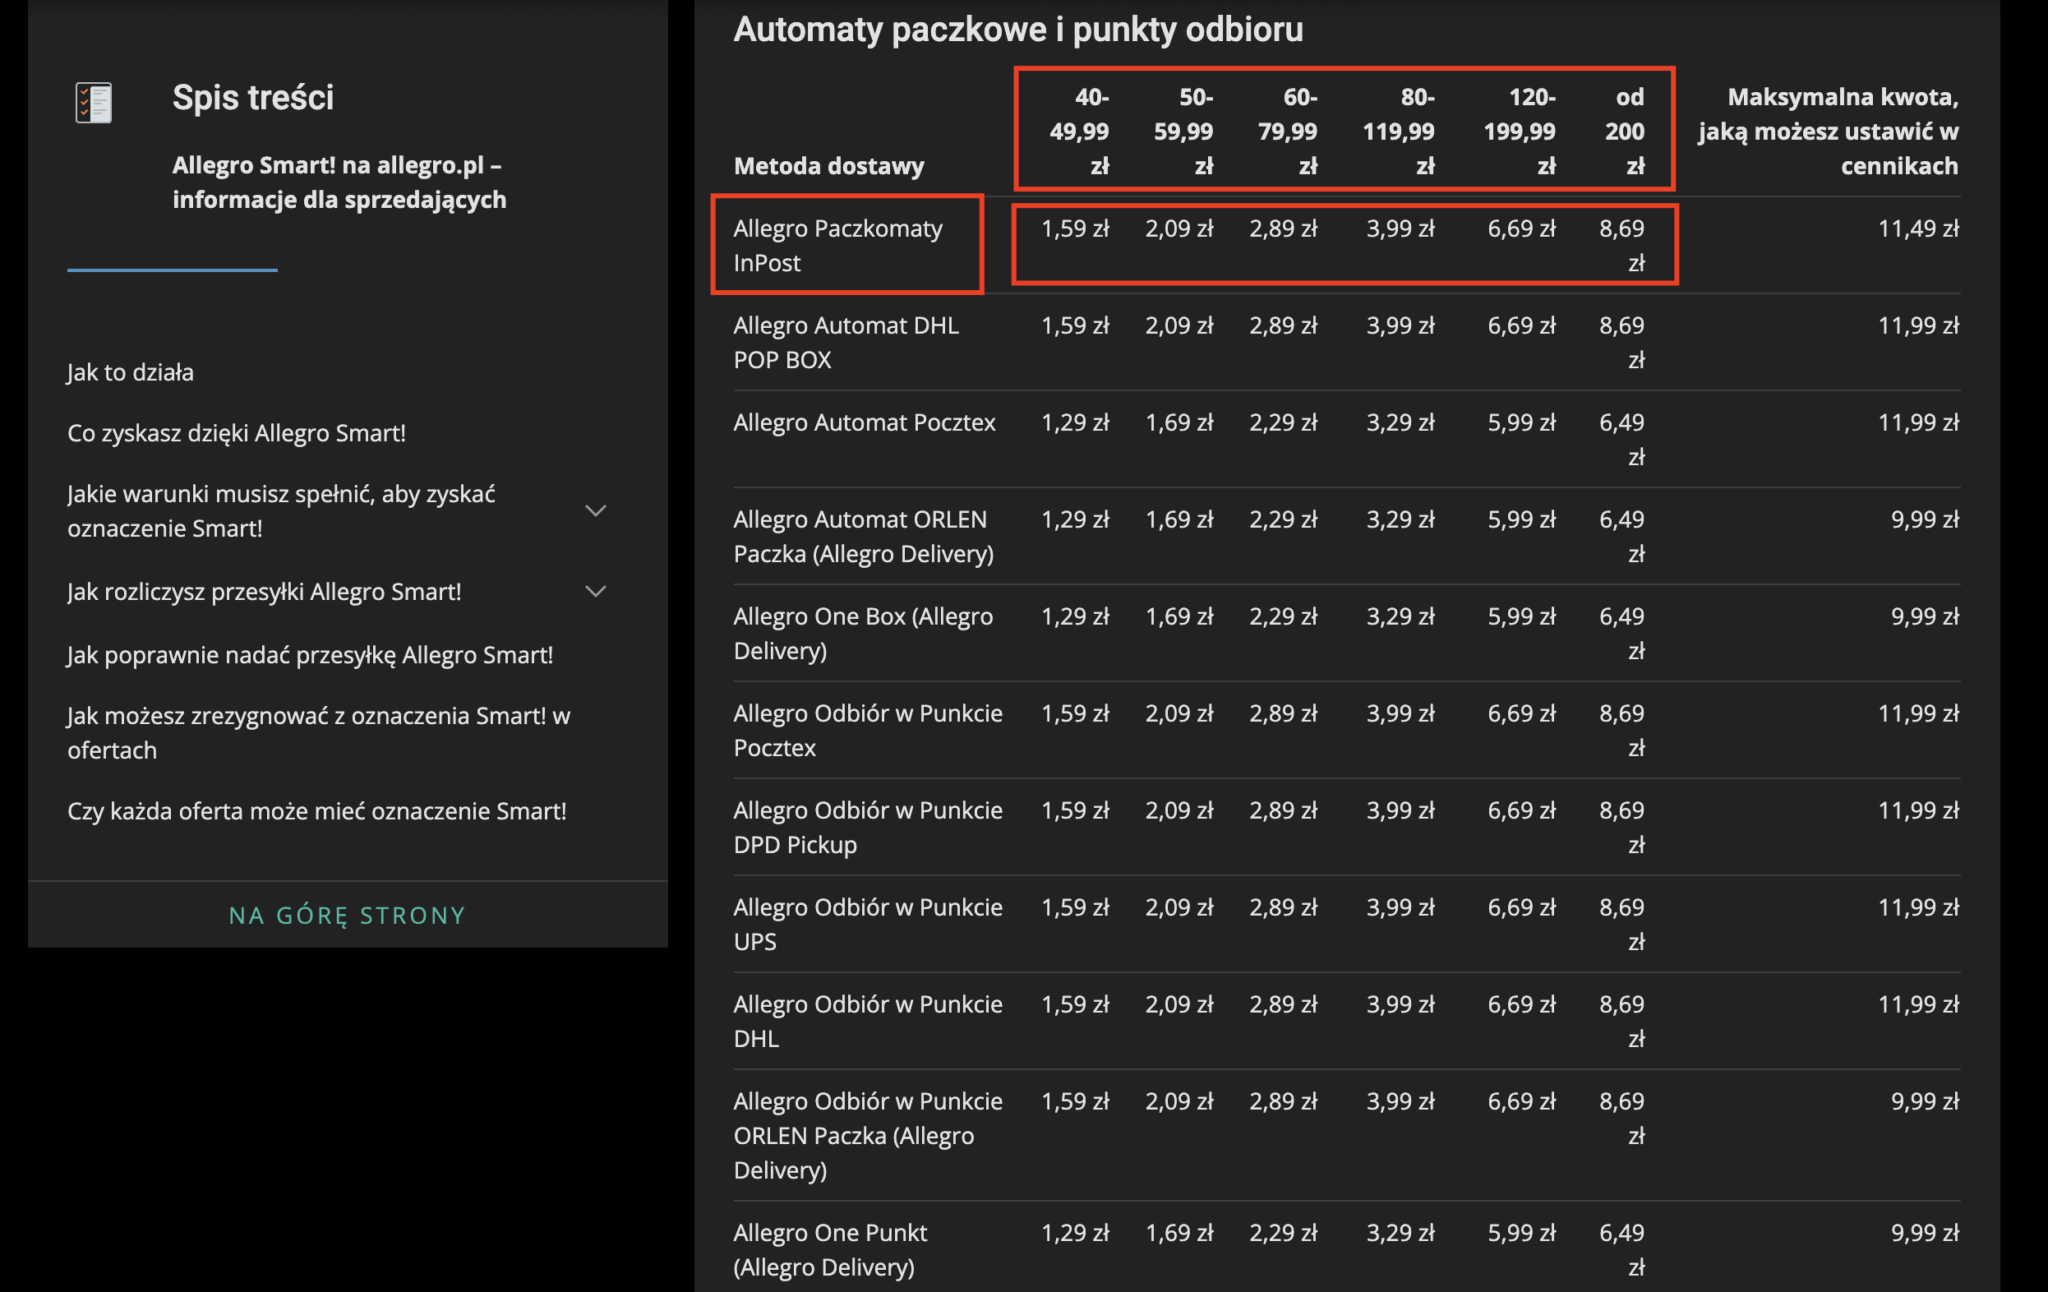
Task: Click the 'od 200 zł' column header
Action: tap(1625, 131)
